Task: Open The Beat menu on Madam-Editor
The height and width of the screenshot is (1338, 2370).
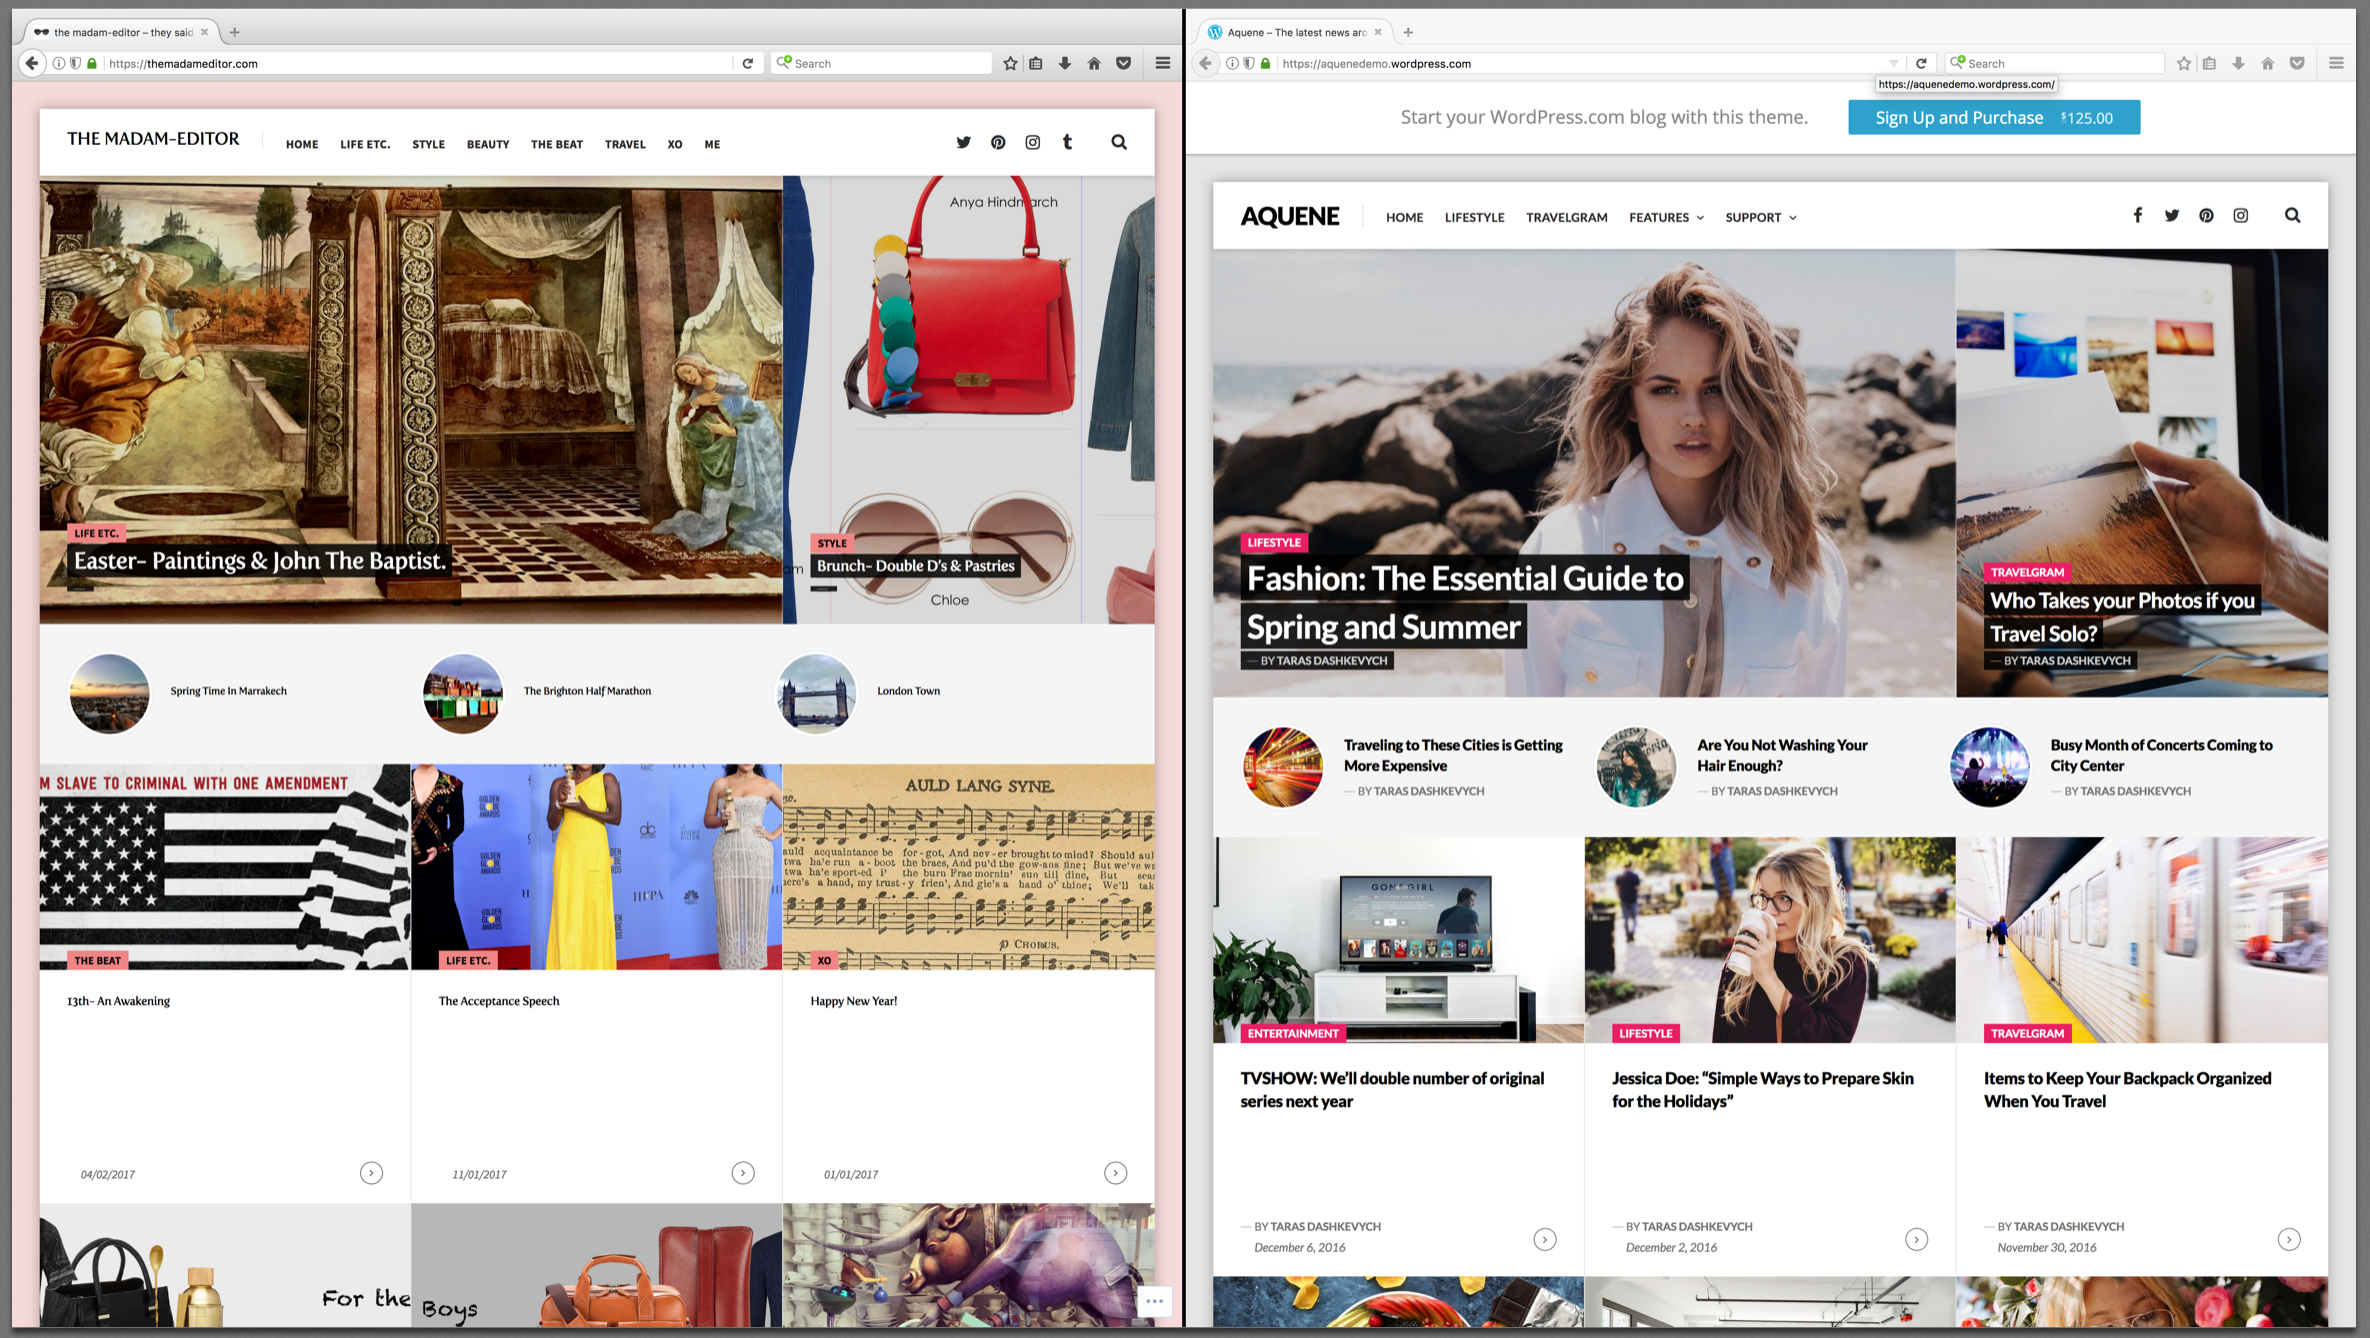Action: pyautogui.click(x=556, y=144)
